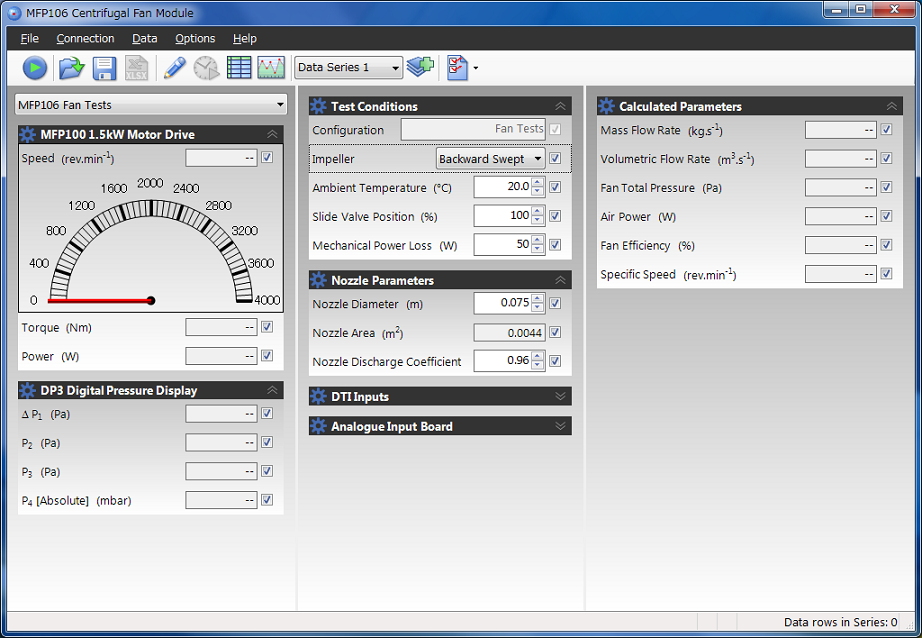This screenshot has width=922, height=638.
Task: Open the MFP106 Fan Tests dropdown
Action: 151,105
